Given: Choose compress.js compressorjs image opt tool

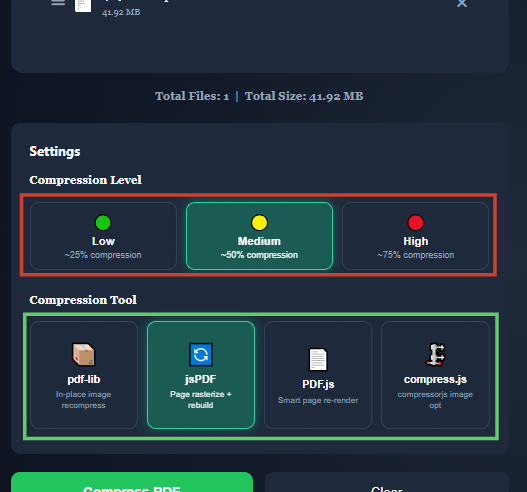Looking at the screenshot, I should 435,375.
